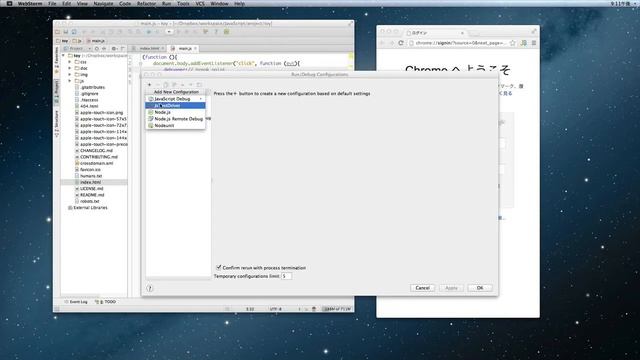Click the Temporary configurations limit field

pyautogui.click(x=287, y=276)
